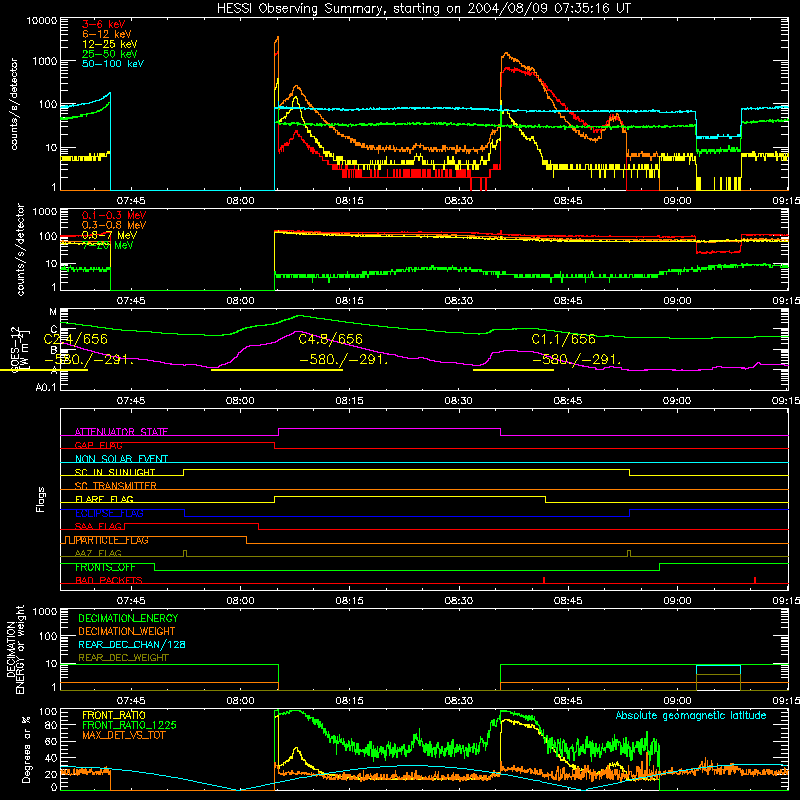Click the 0.3-0.8 MeV legend label

coord(114,225)
